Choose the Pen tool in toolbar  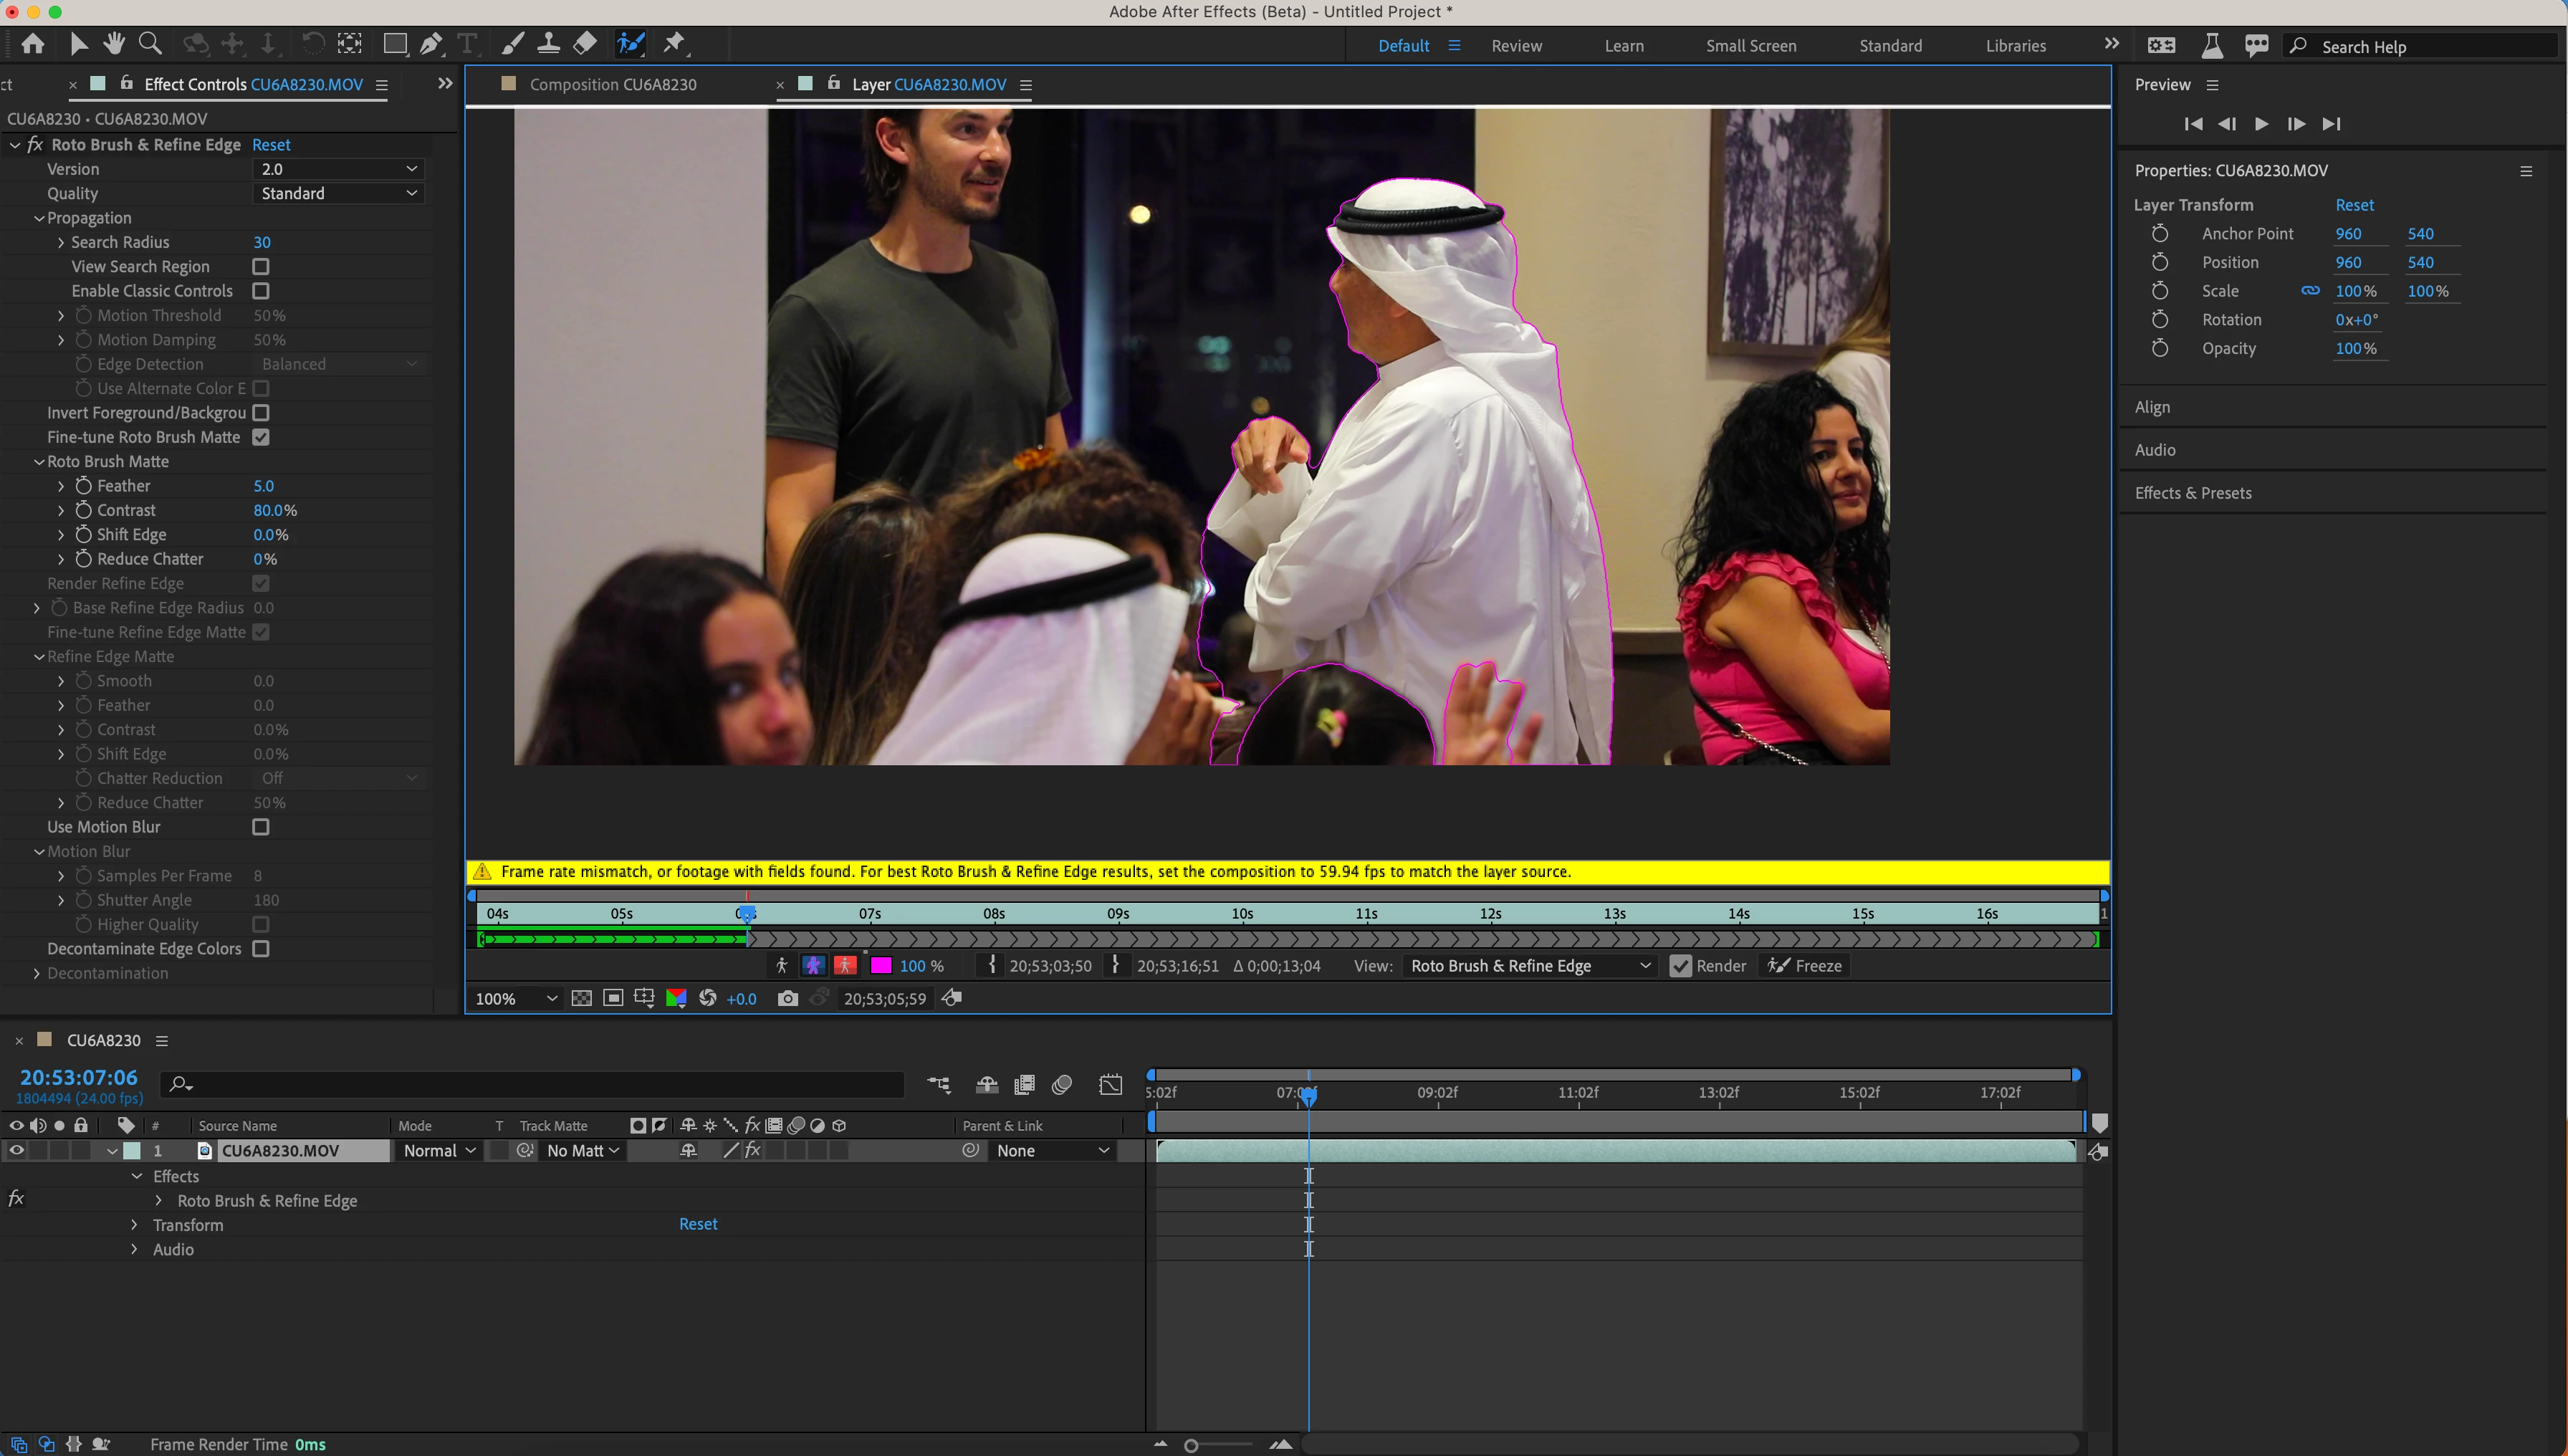coord(431,43)
